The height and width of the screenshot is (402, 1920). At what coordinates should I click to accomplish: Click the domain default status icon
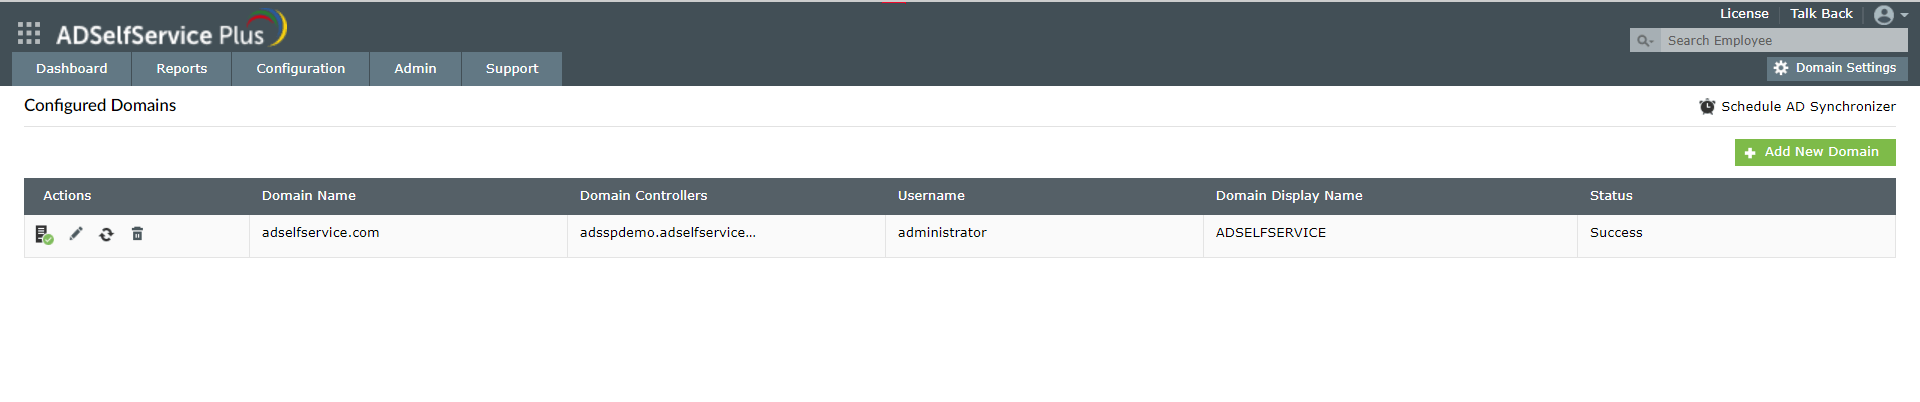pyautogui.click(x=43, y=234)
